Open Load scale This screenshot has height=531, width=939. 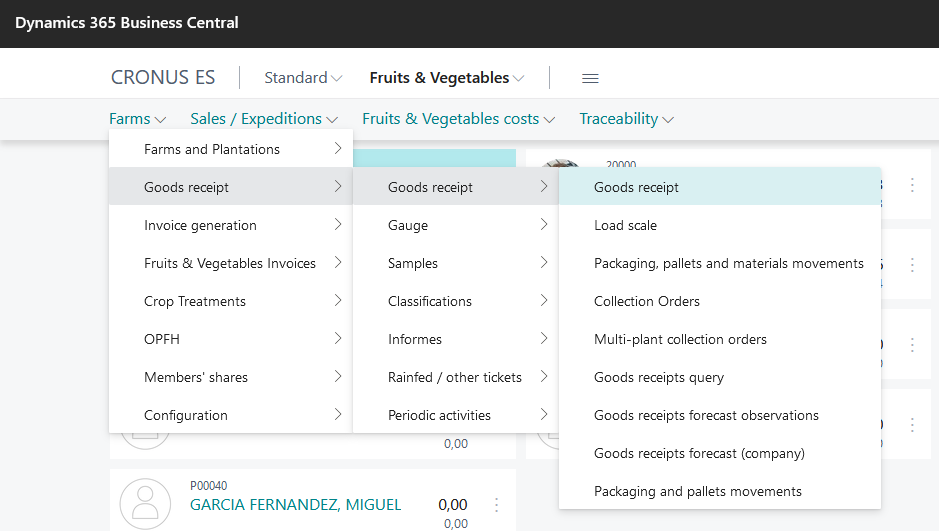pos(720,225)
